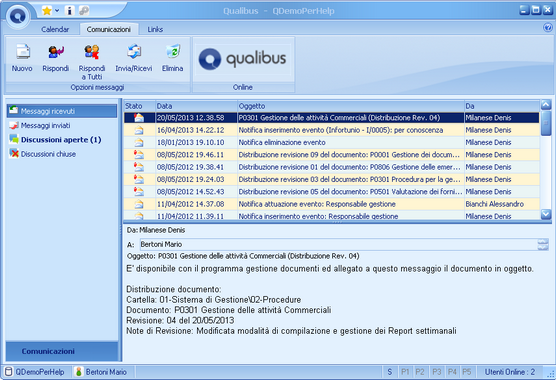Click the P3 status bar indicator

click(x=437, y=372)
